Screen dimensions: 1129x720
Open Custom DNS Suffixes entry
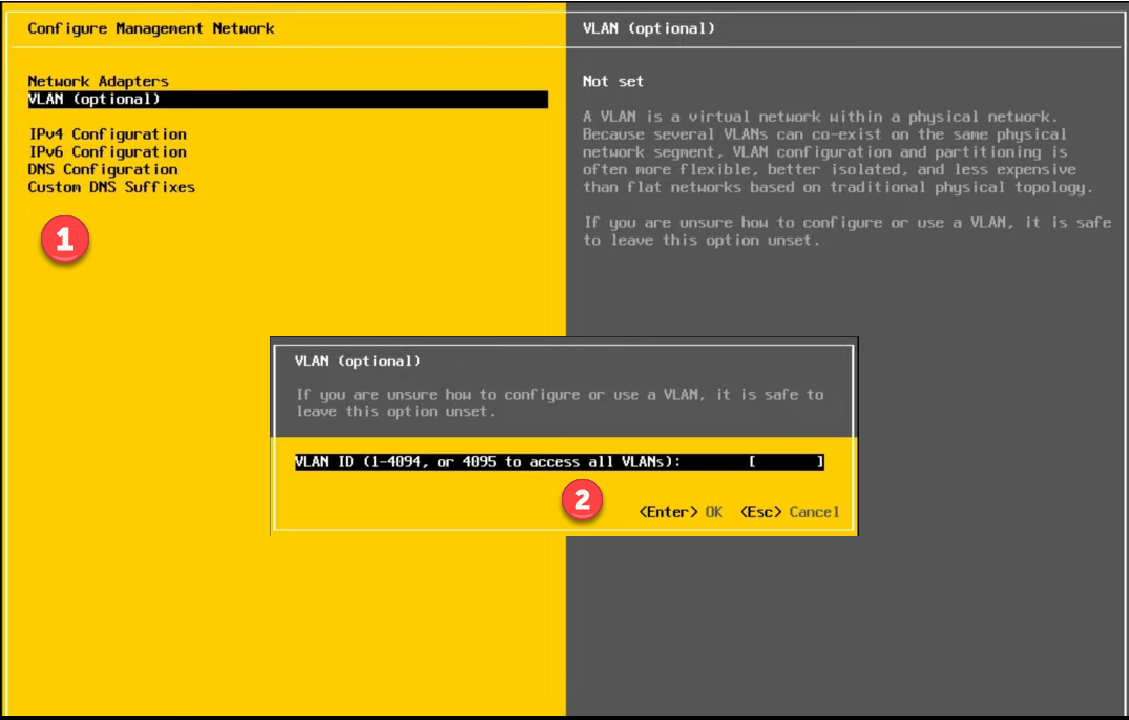click(x=111, y=187)
